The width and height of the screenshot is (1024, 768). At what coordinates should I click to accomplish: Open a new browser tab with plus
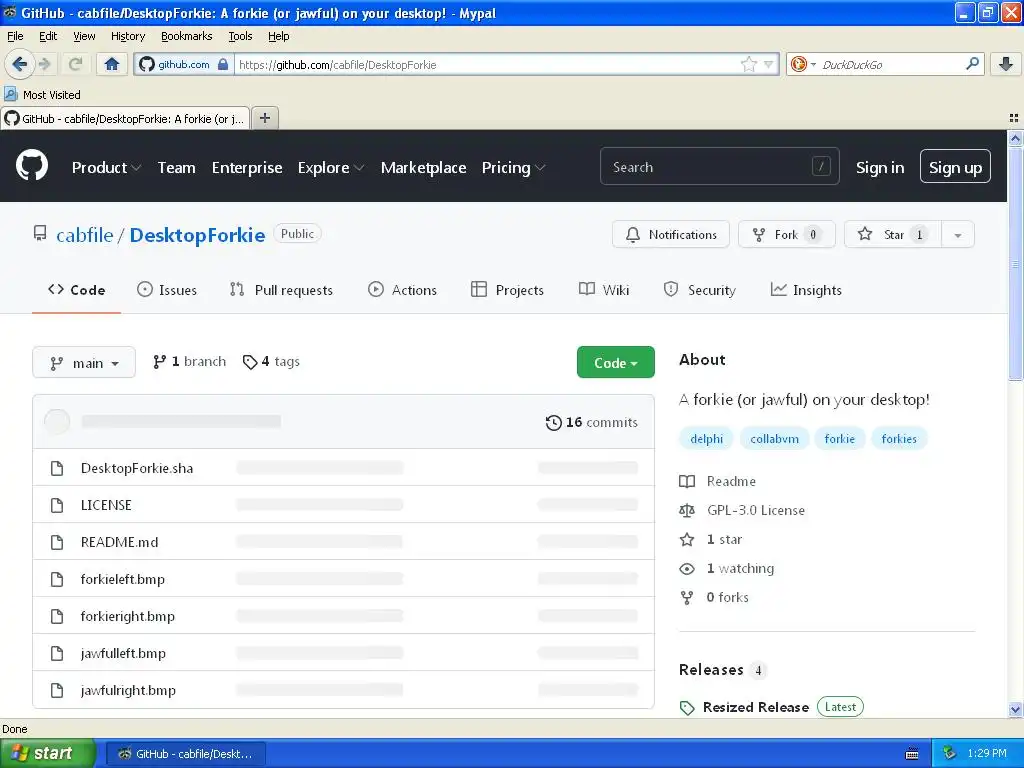click(x=264, y=118)
